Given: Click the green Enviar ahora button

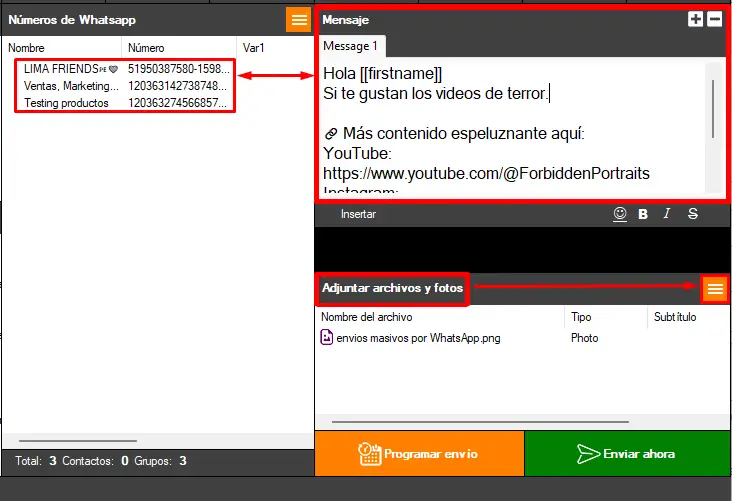Looking at the screenshot, I should (x=627, y=454).
